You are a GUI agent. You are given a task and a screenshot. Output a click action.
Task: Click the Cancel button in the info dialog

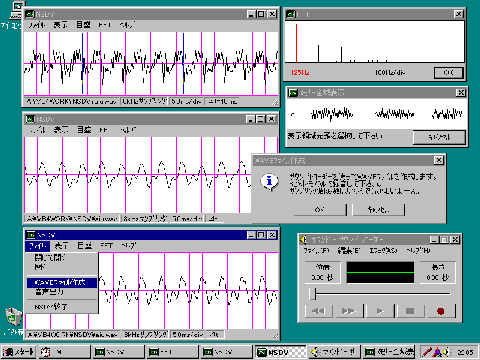tap(378, 210)
